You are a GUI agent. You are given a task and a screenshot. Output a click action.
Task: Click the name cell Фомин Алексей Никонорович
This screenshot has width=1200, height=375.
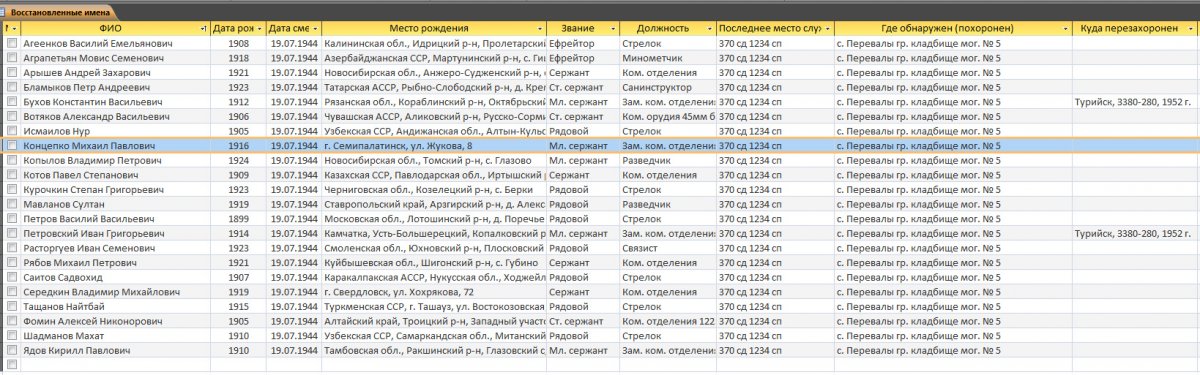point(116,320)
